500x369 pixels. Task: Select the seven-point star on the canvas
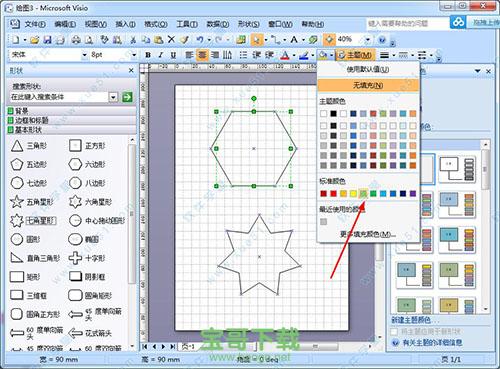pos(259,256)
